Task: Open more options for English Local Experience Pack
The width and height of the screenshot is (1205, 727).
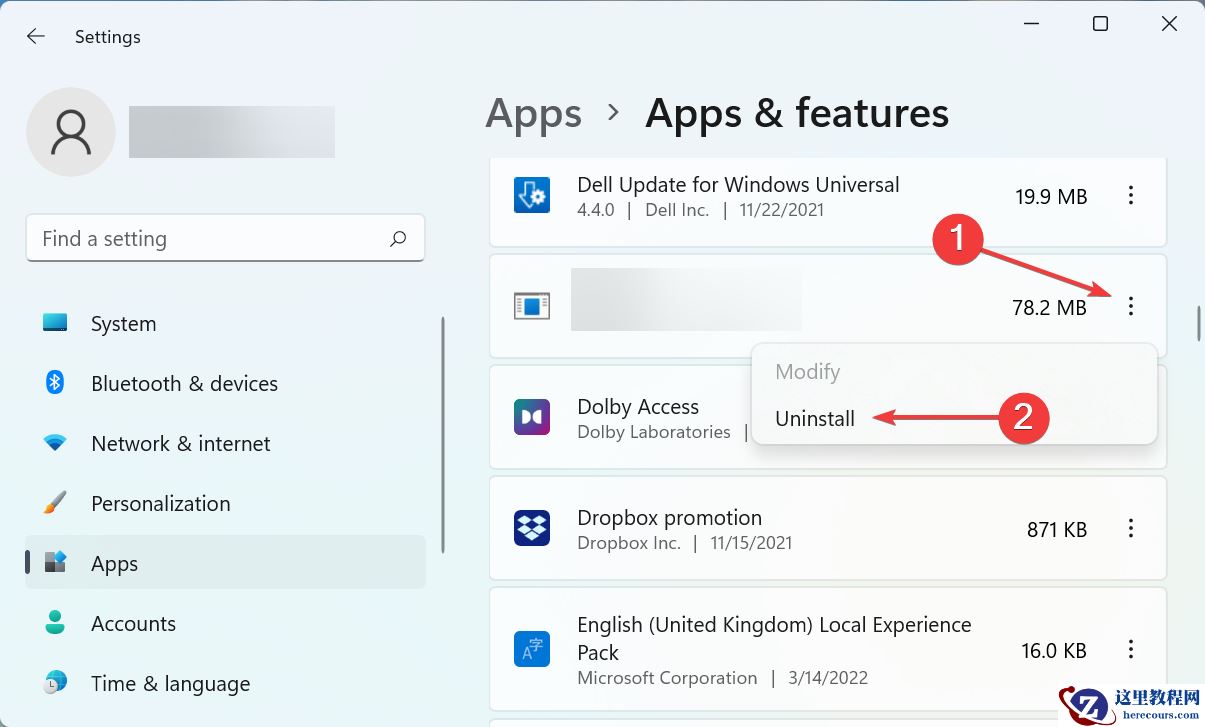Action: pos(1131,649)
